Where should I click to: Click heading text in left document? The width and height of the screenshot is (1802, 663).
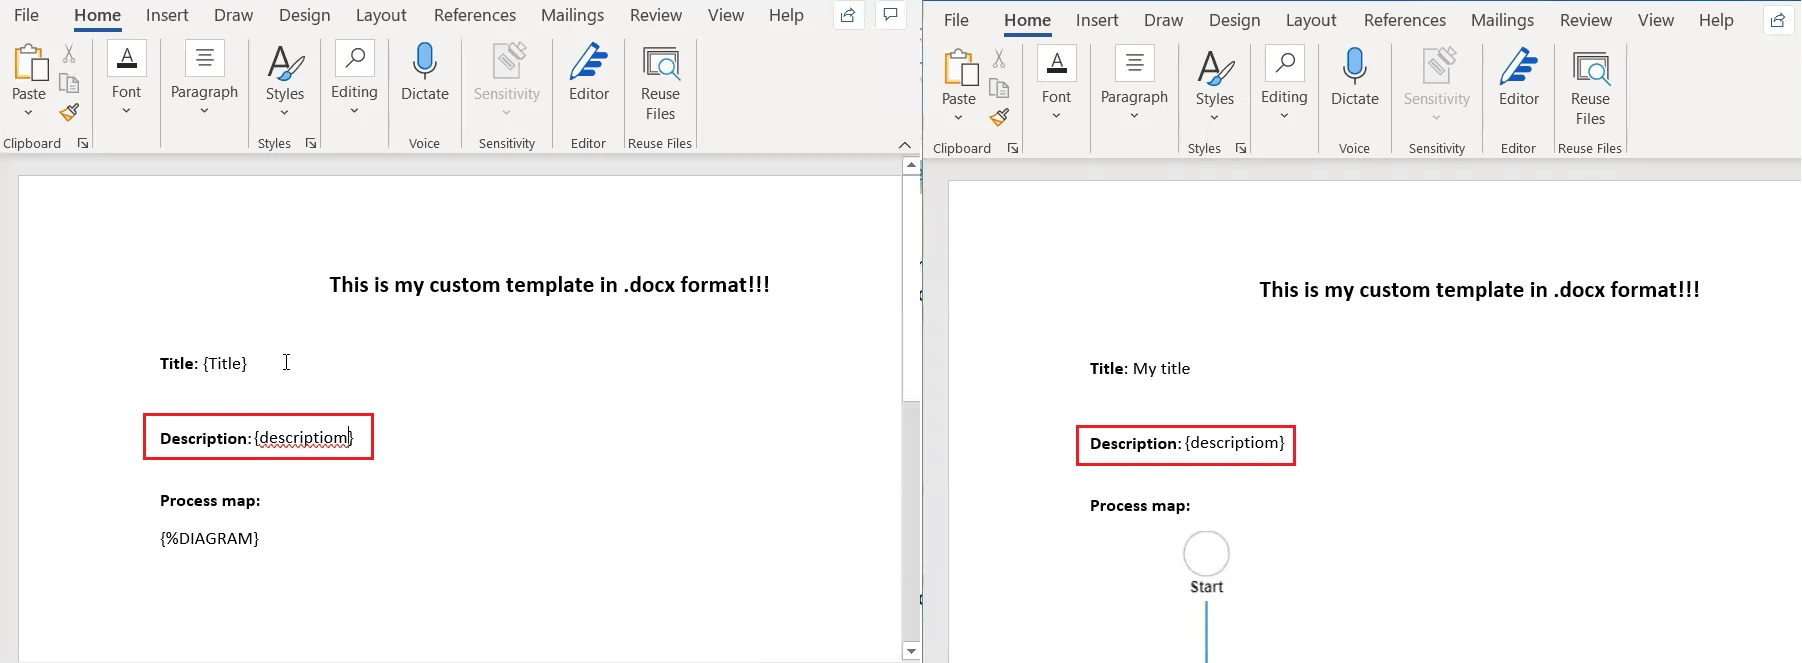(550, 285)
